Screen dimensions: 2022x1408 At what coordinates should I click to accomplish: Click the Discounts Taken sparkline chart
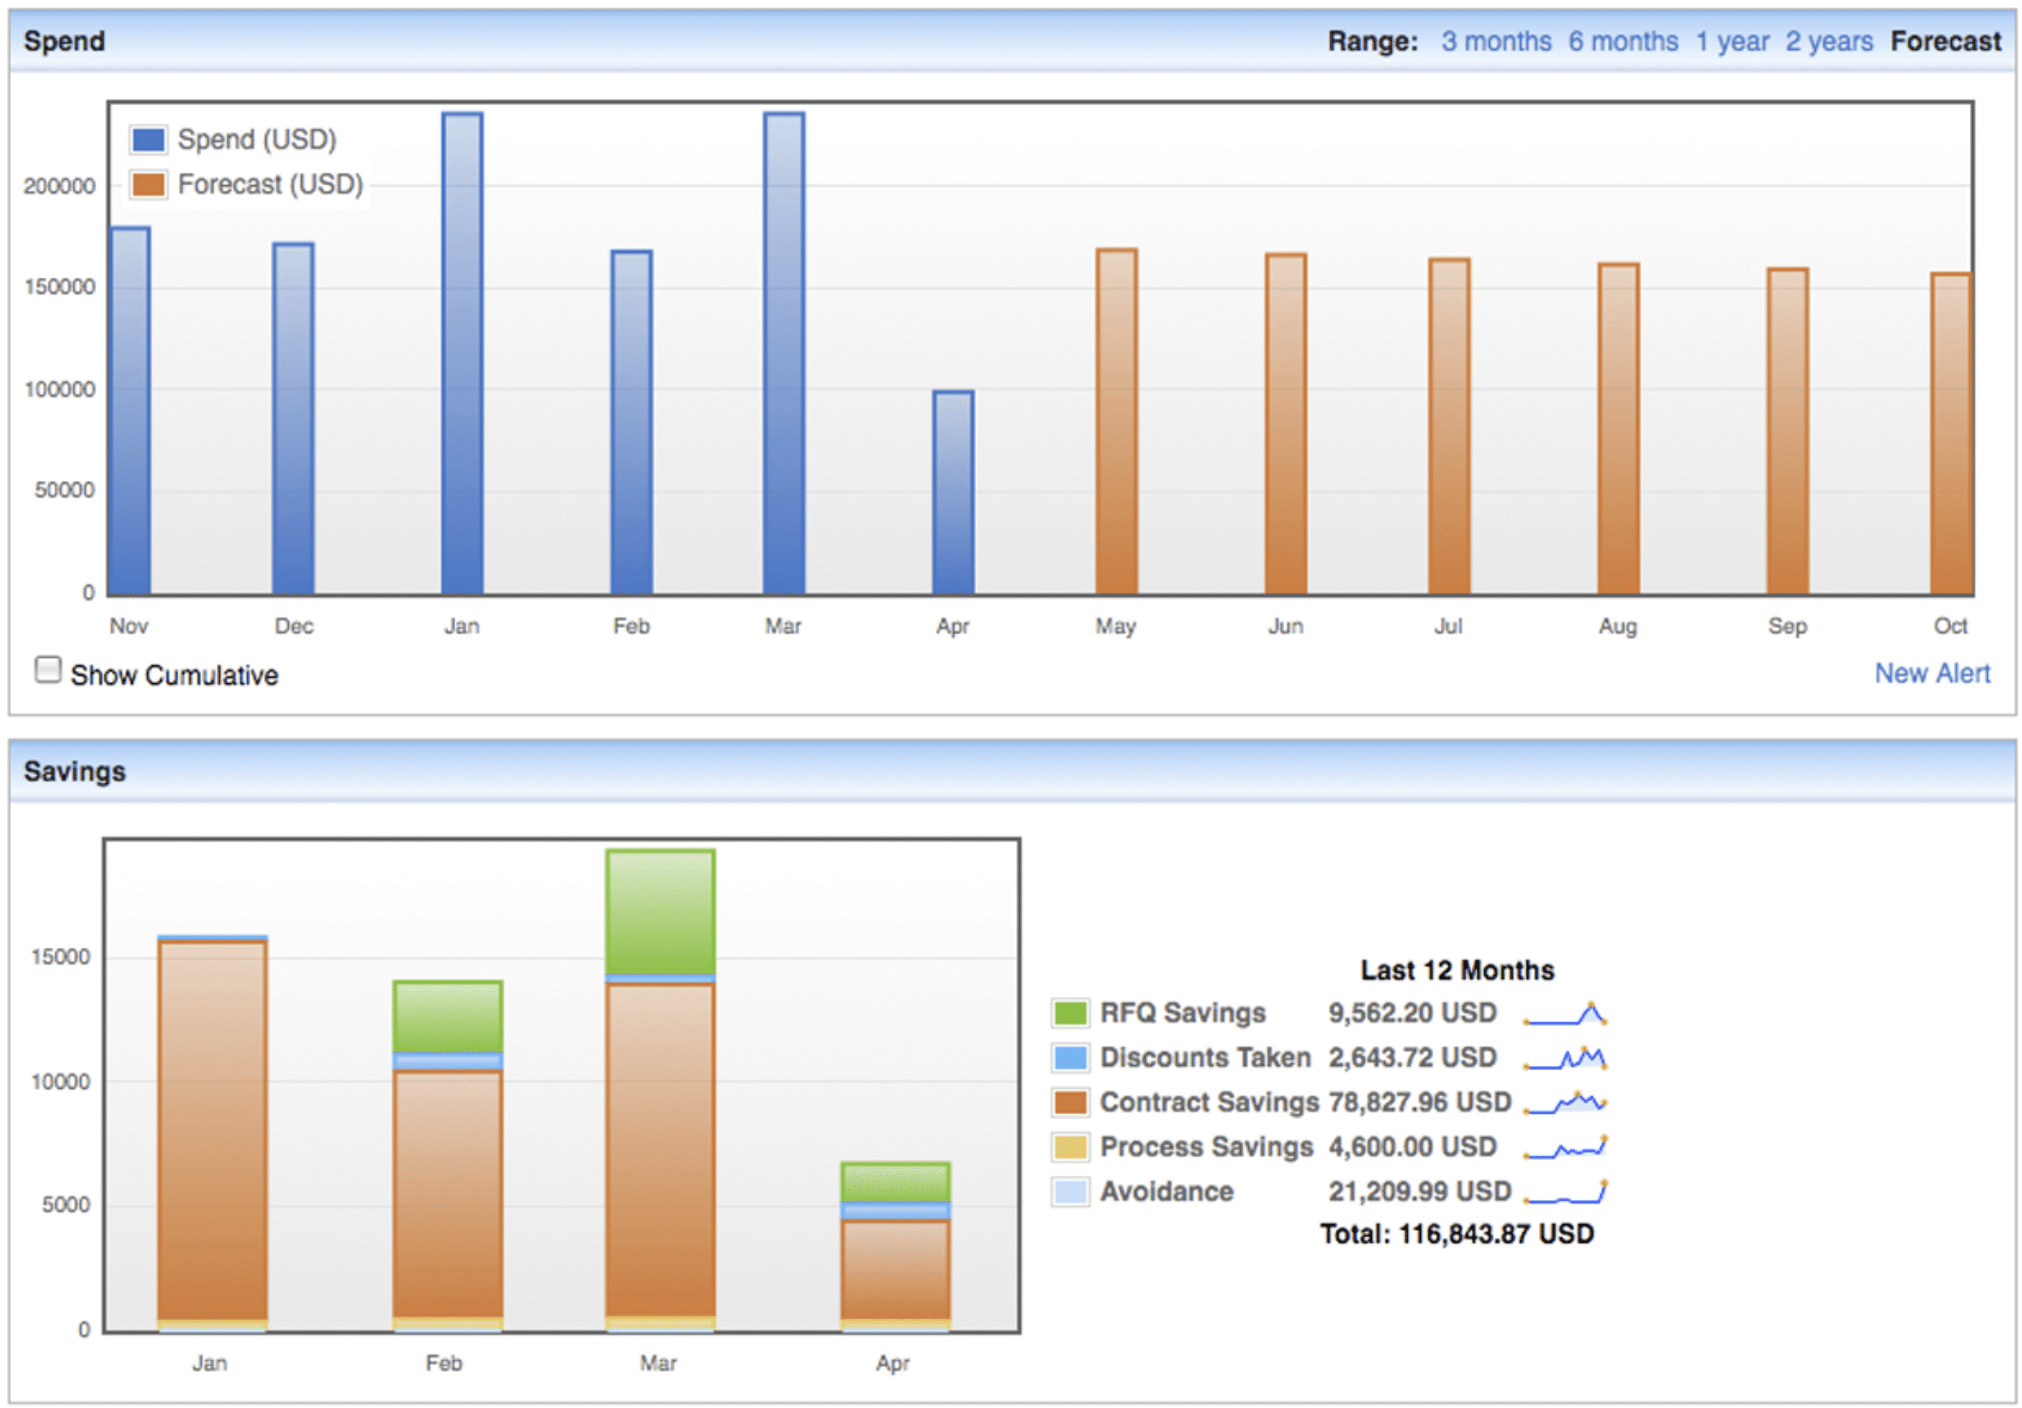(1565, 1058)
